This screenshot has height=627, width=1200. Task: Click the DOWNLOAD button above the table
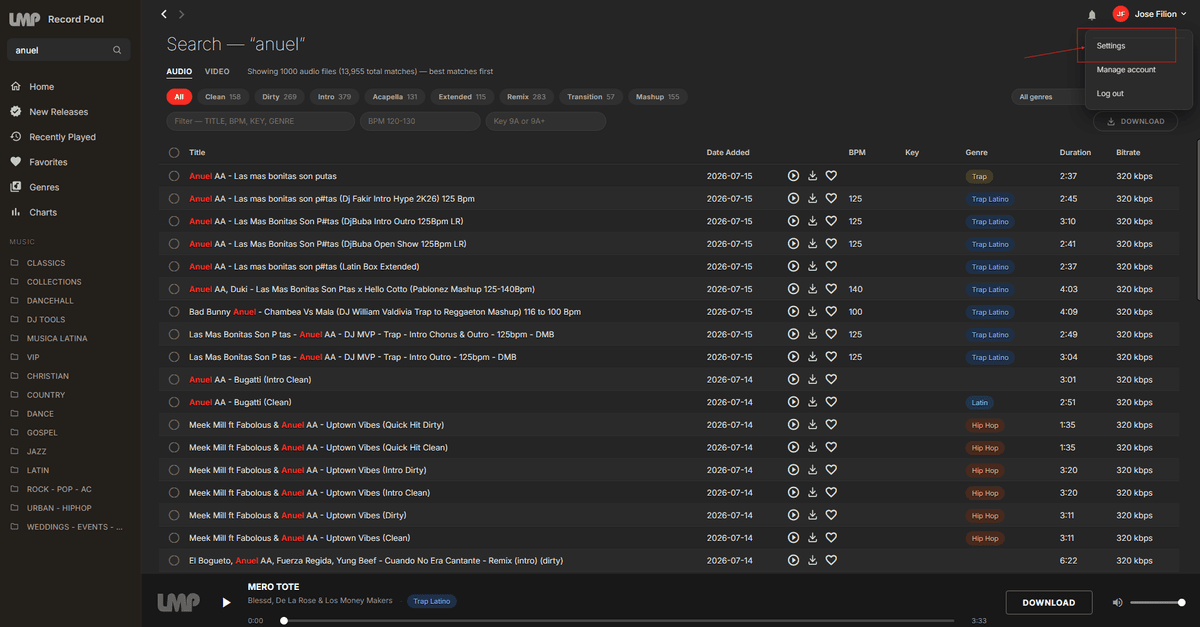(x=1136, y=121)
